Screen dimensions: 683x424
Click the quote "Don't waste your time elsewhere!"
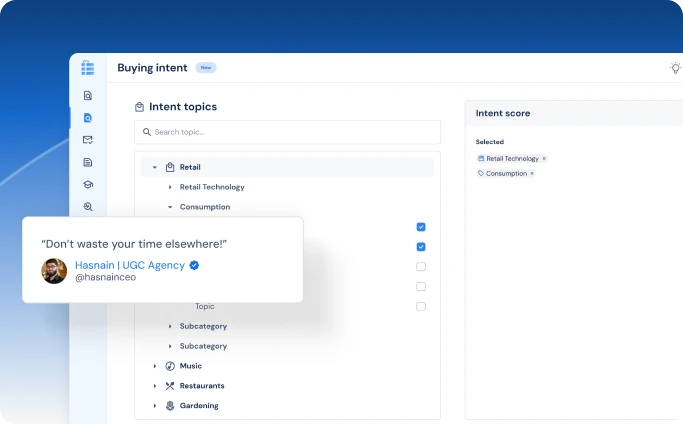tap(134, 244)
